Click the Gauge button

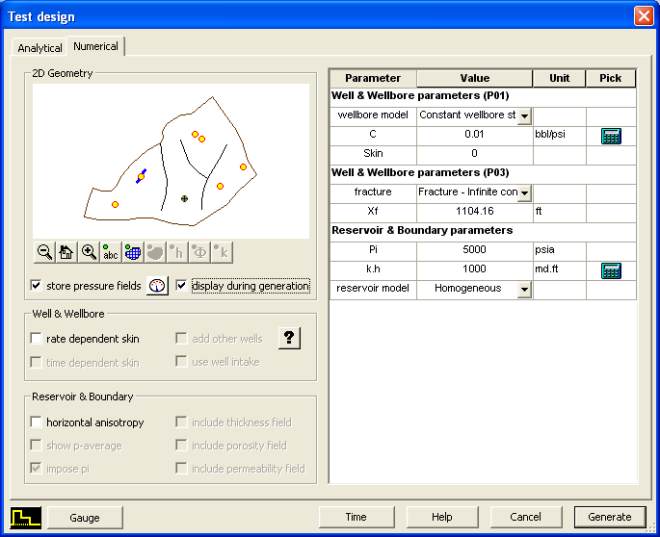click(x=85, y=517)
